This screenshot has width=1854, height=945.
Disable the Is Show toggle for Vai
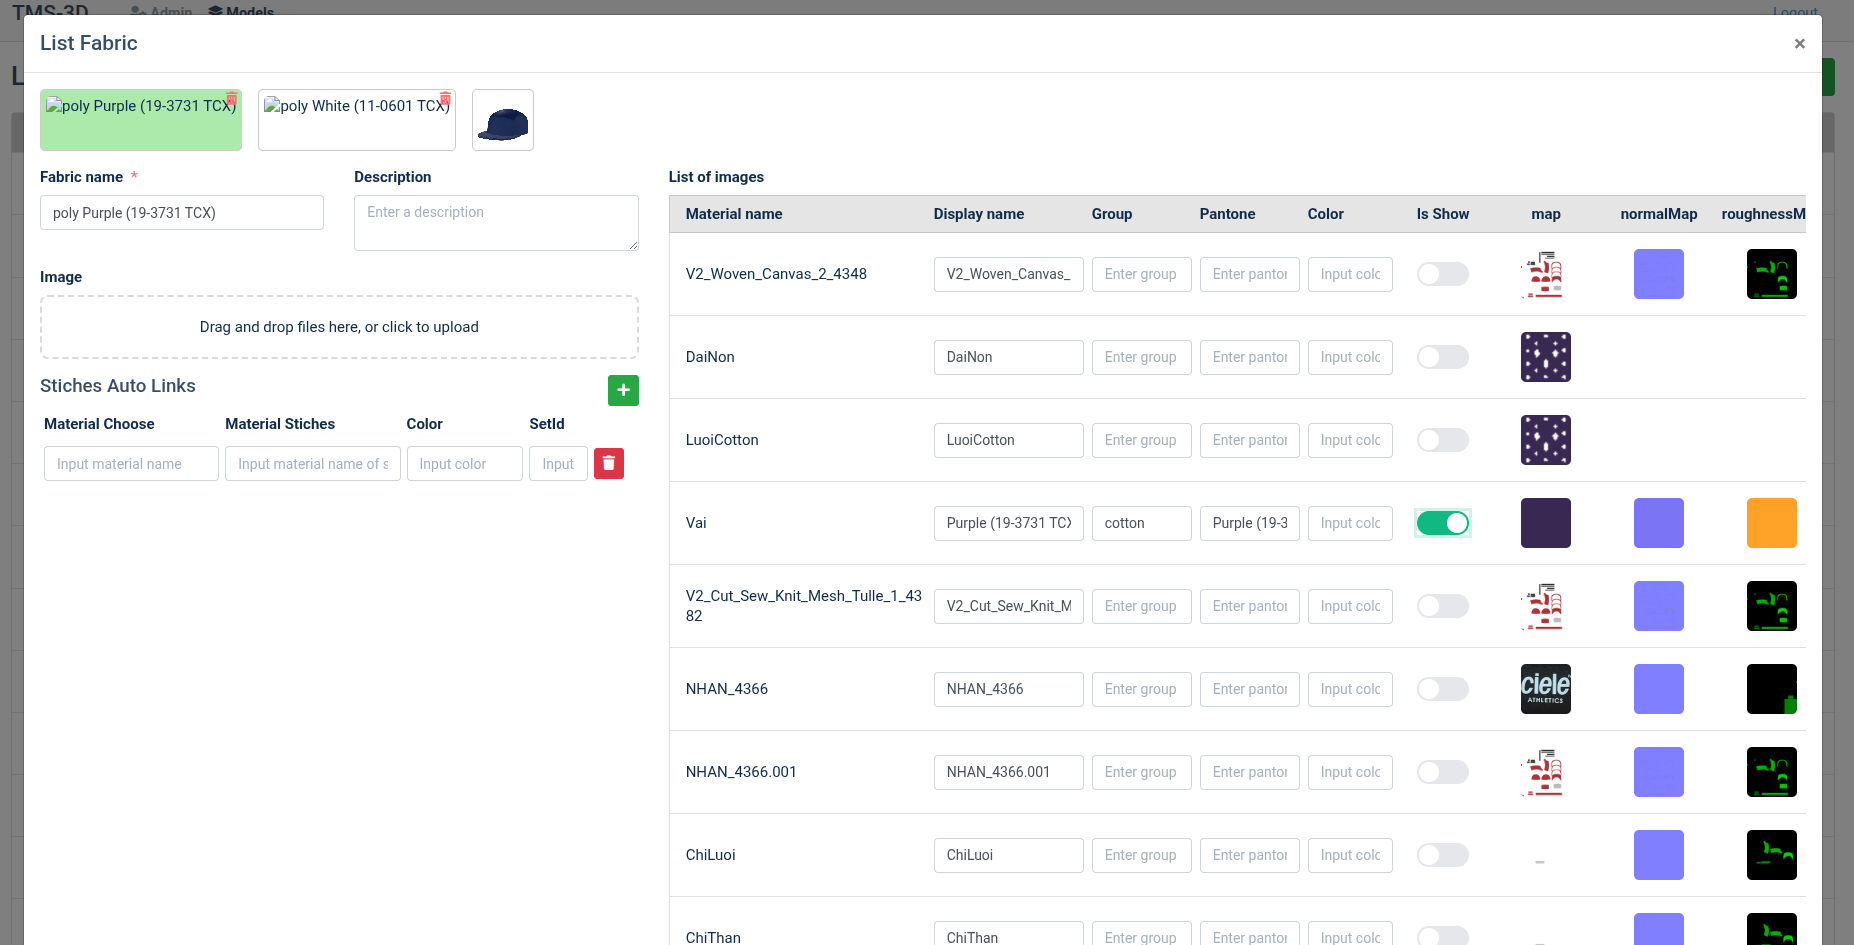click(1442, 523)
